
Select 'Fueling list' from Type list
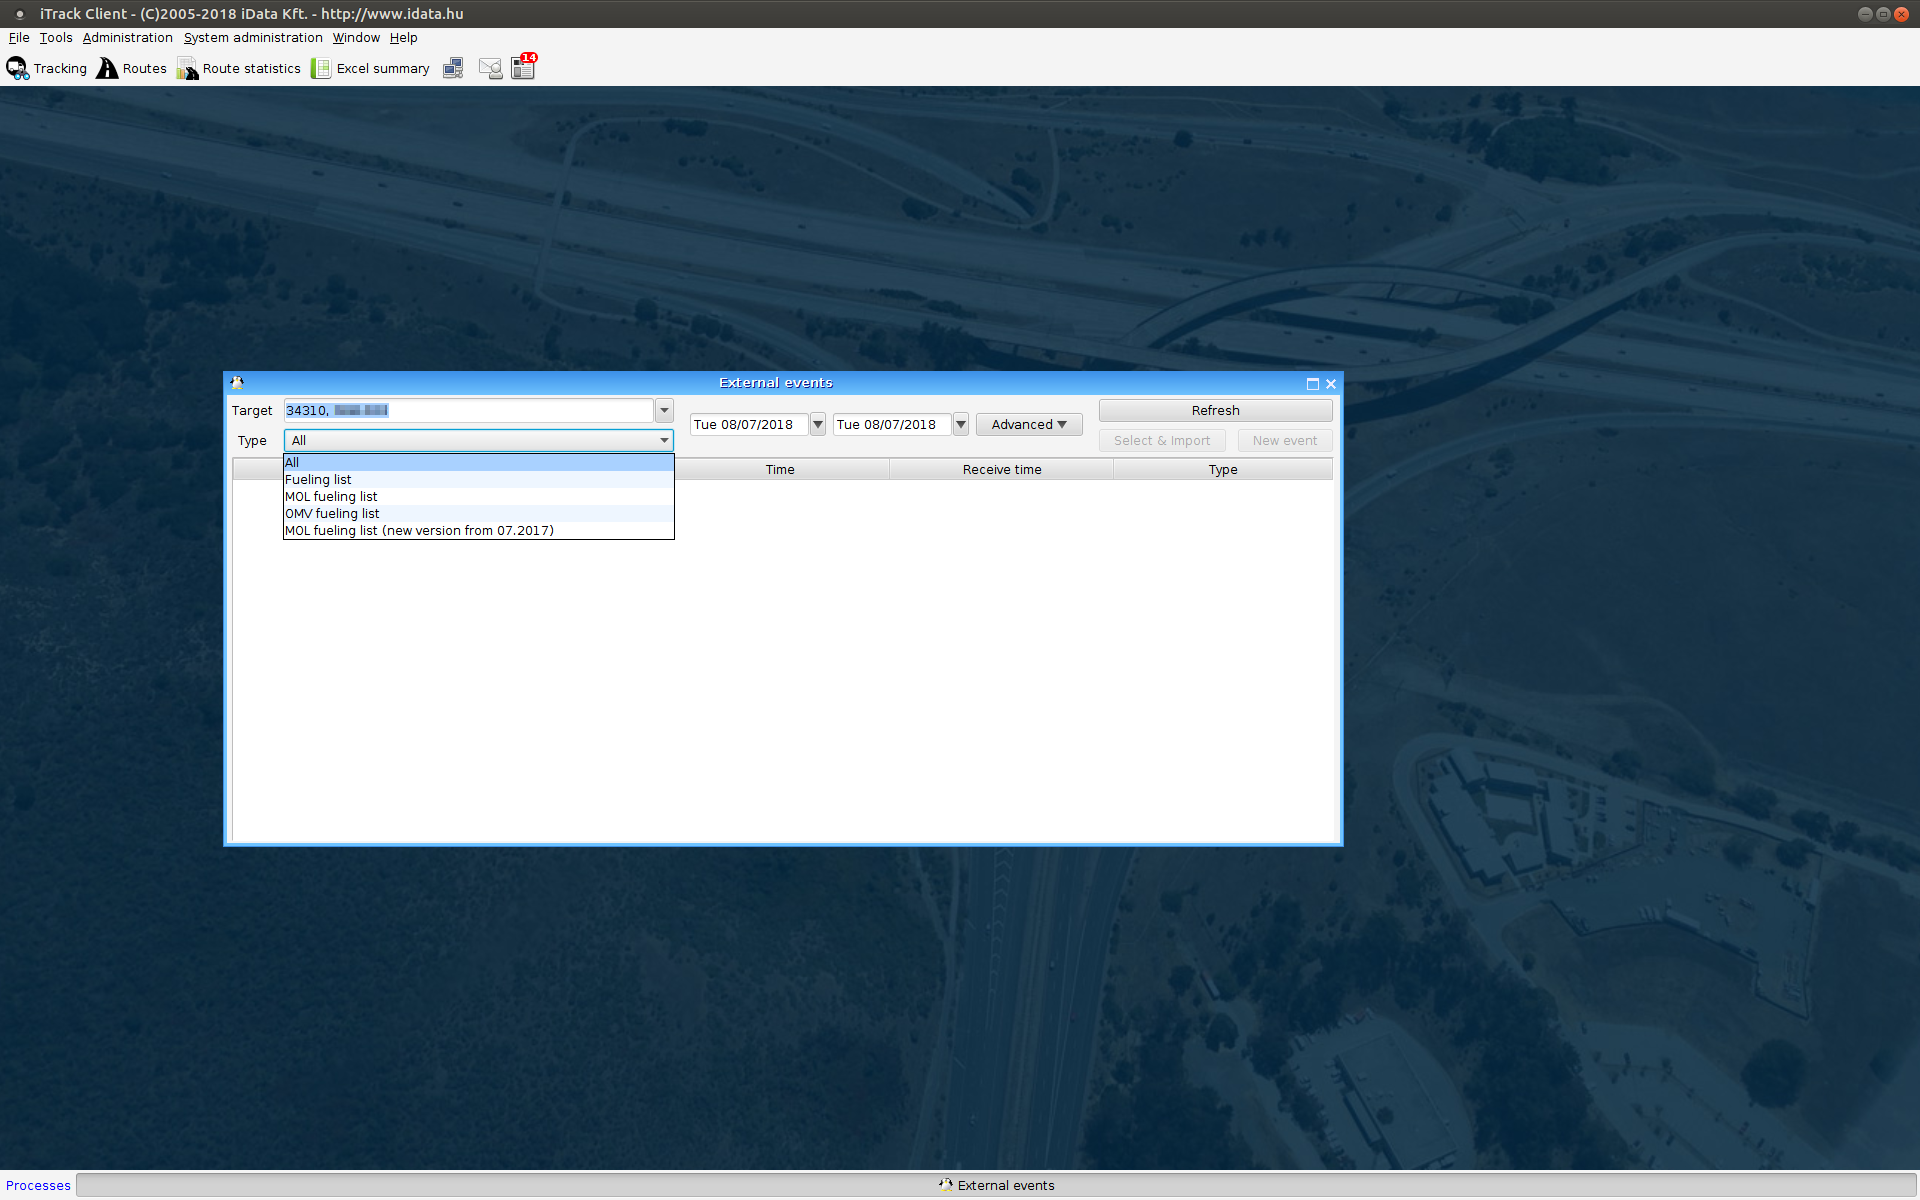pyautogui.click(x=318, y=479)
